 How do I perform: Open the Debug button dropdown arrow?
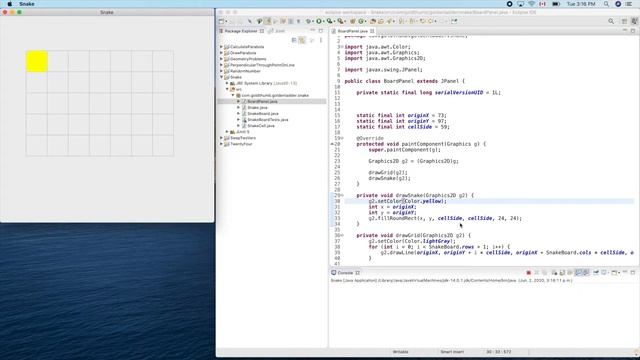click(313, 21)
